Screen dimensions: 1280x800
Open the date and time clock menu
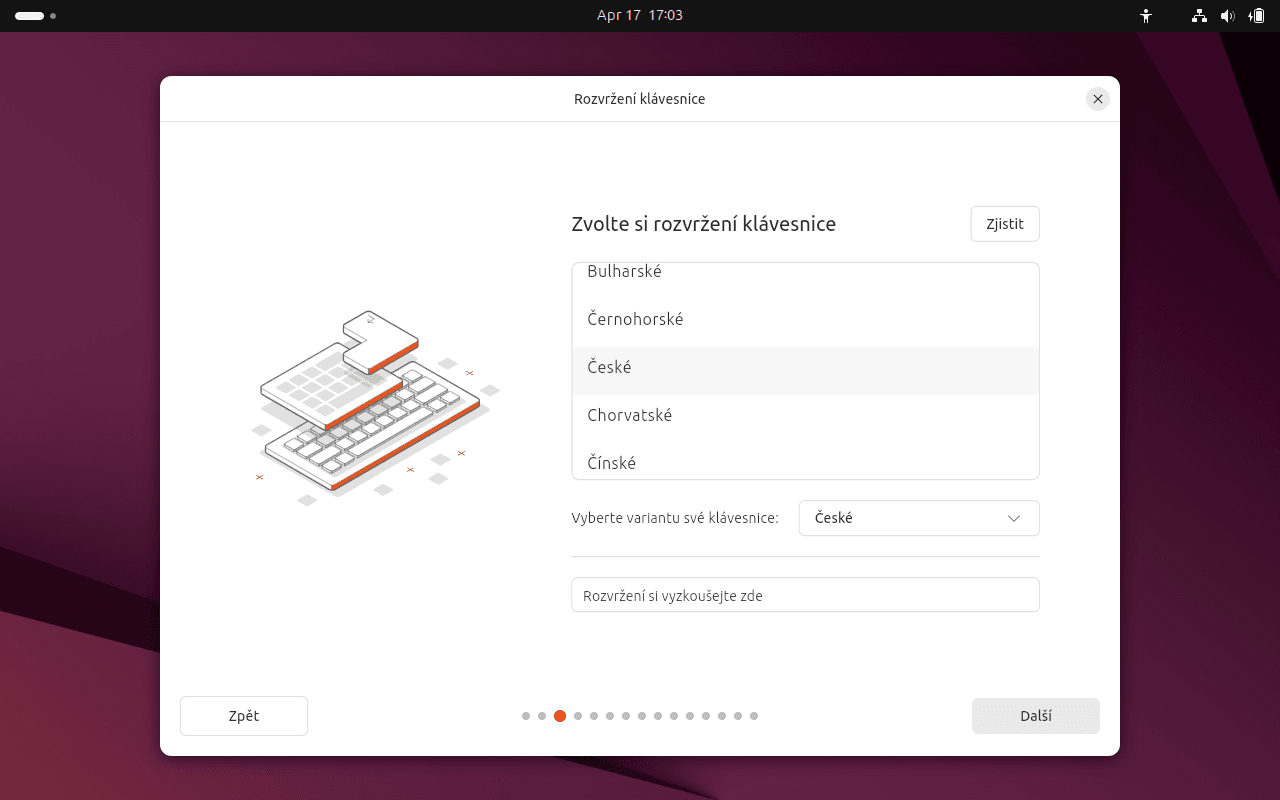coord(640,16)
